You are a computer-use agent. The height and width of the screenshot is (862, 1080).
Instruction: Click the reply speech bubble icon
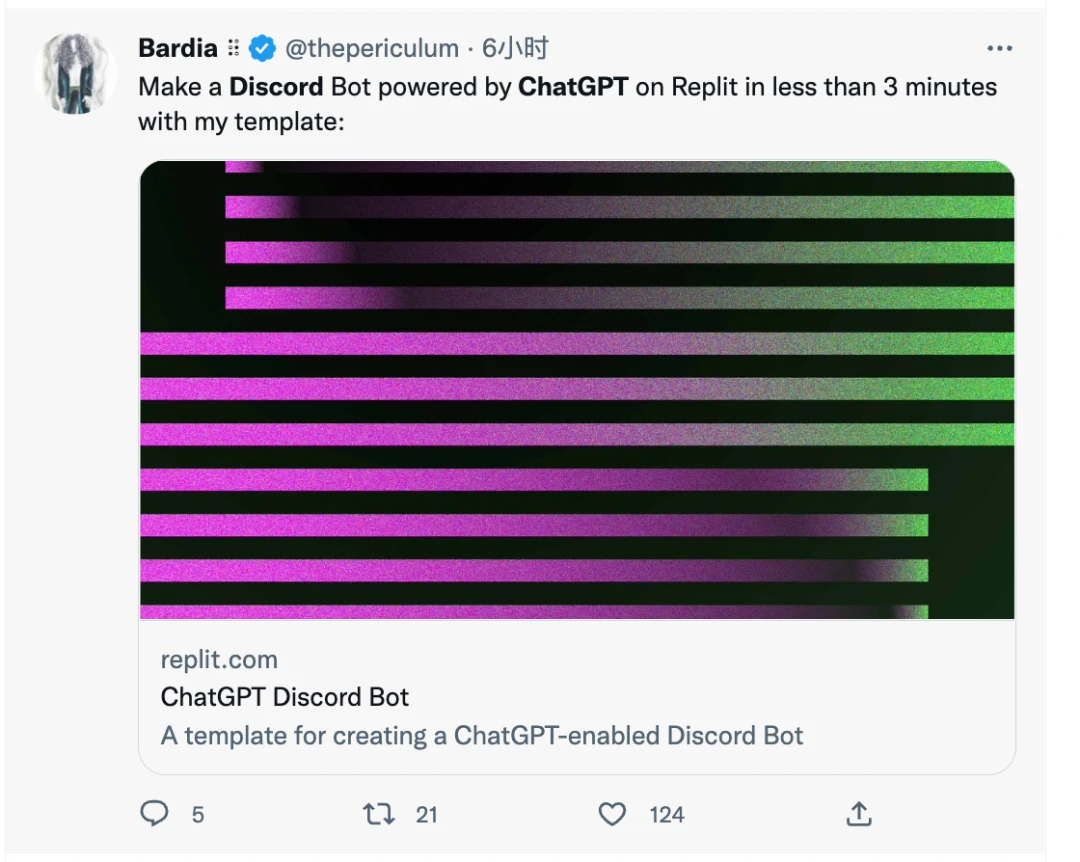click(154, 813)
